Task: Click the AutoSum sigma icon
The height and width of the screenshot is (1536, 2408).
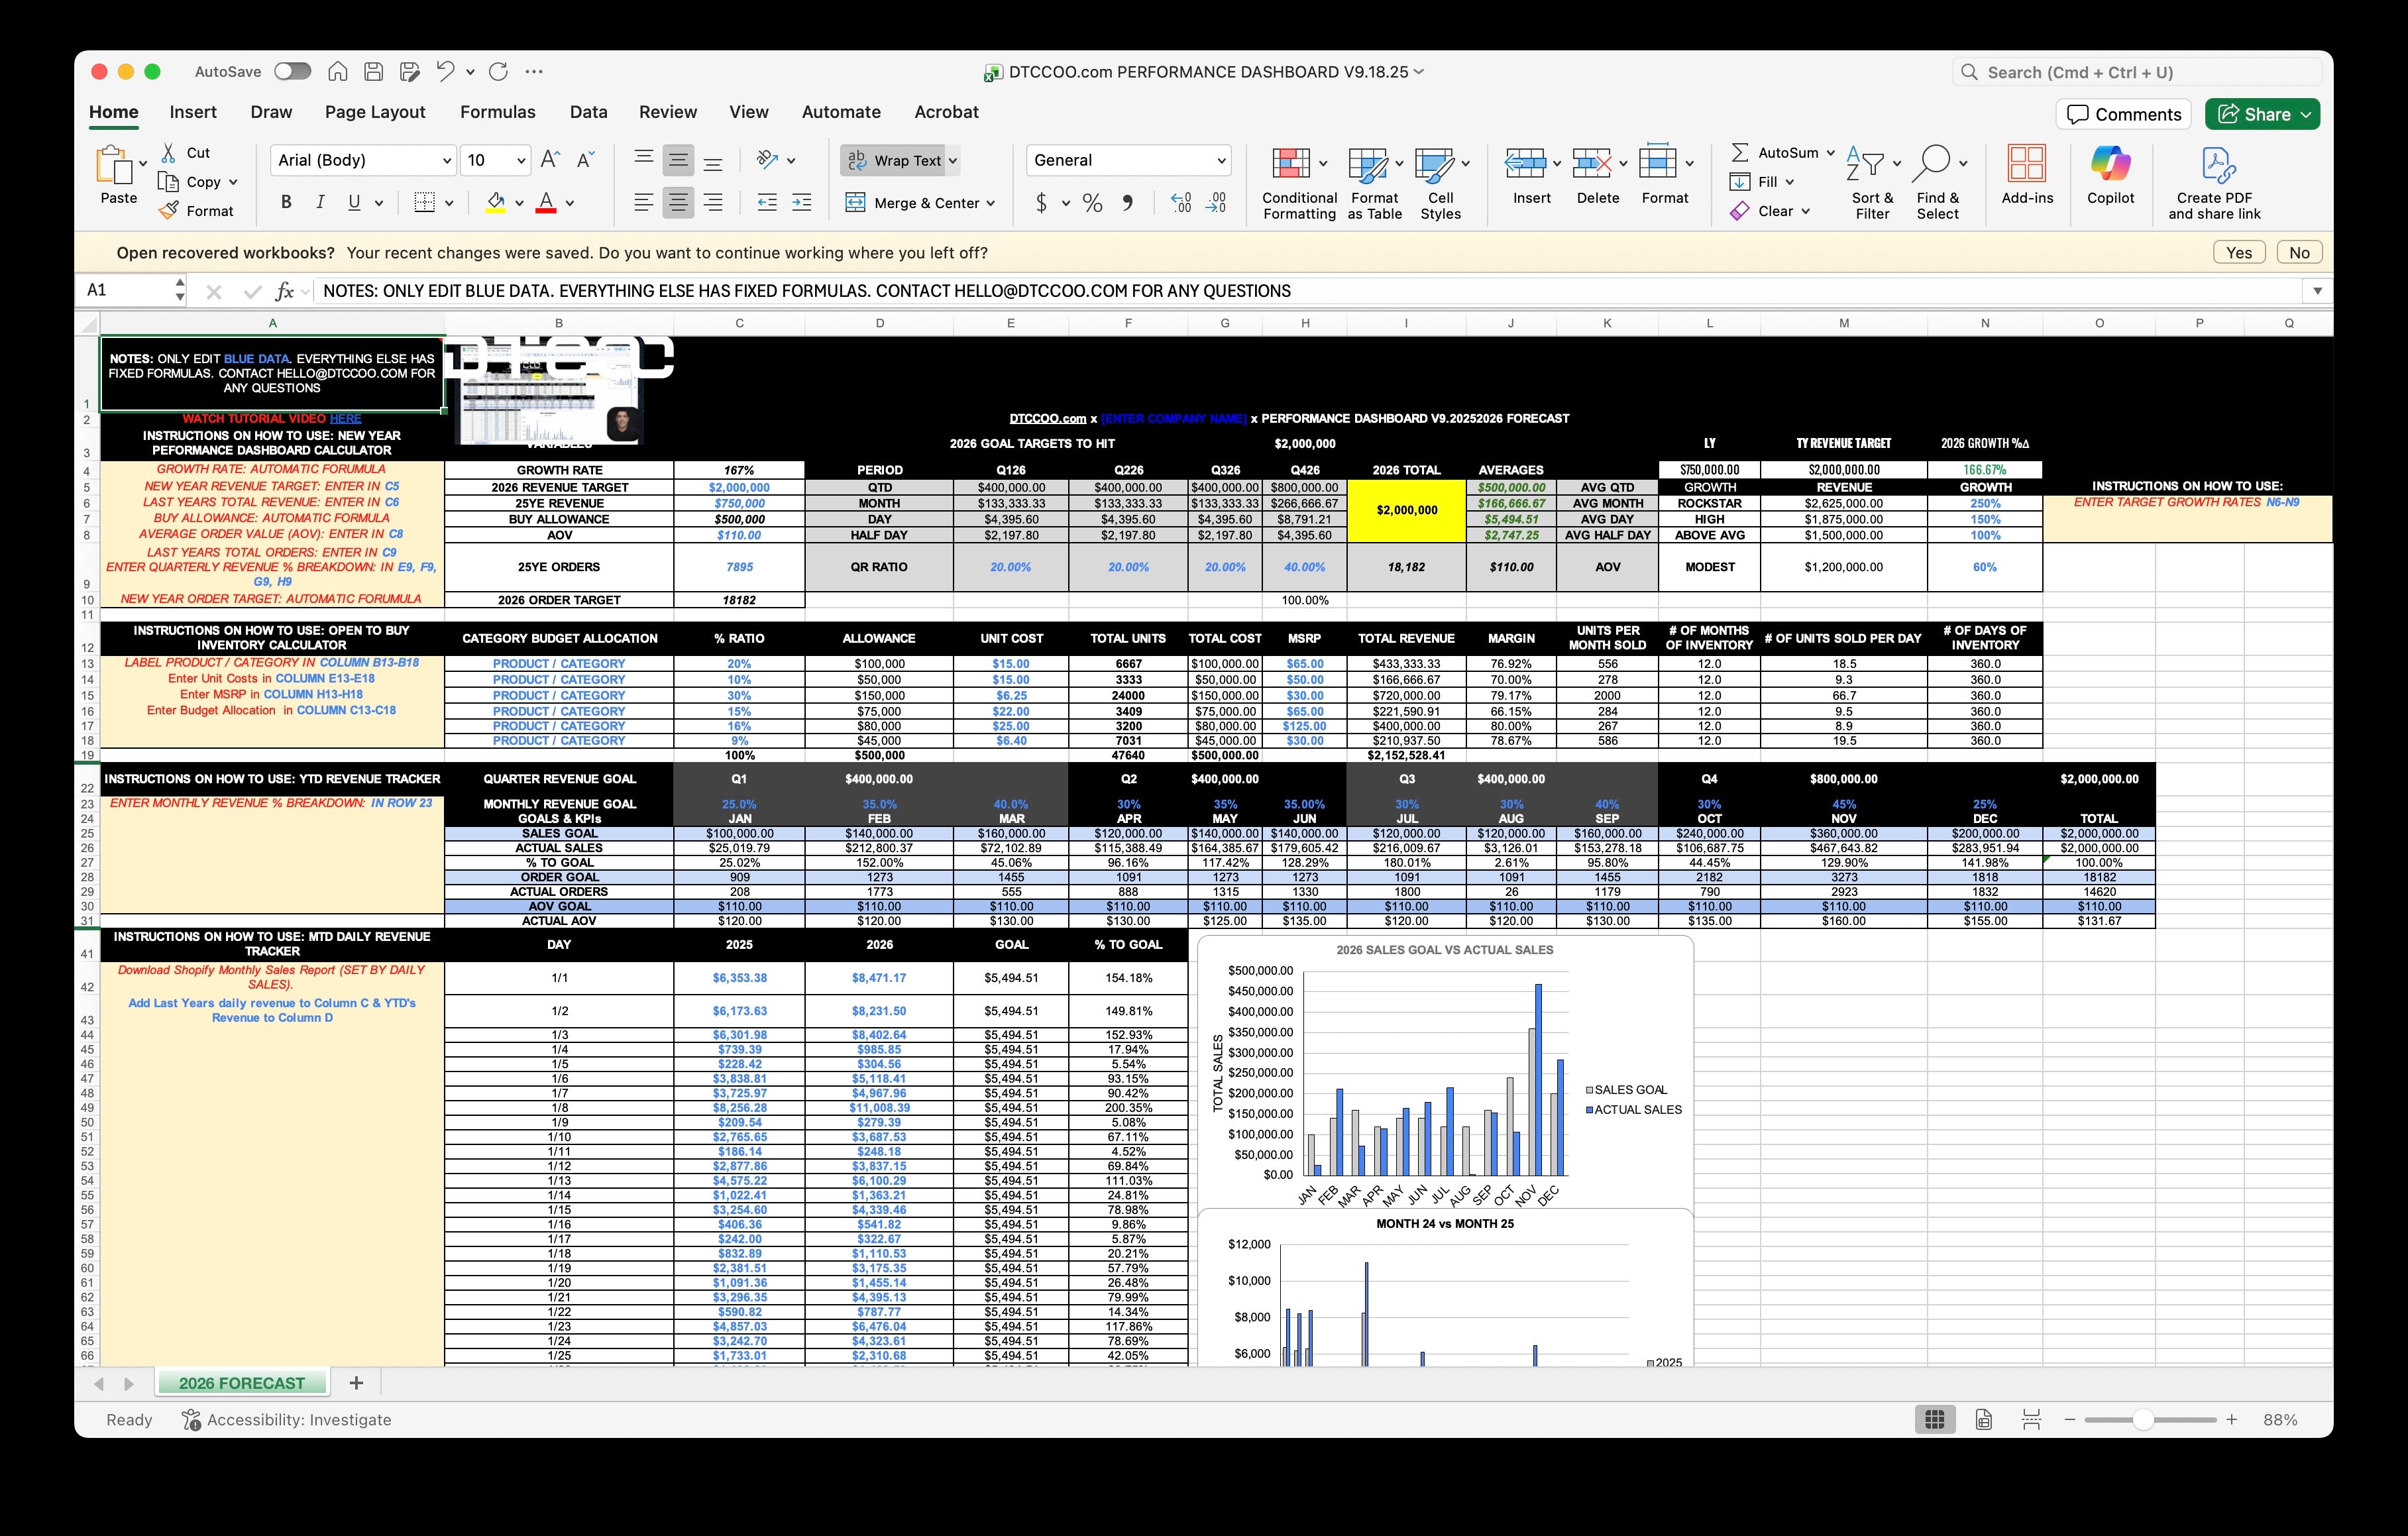Action: coord(1740,152)
